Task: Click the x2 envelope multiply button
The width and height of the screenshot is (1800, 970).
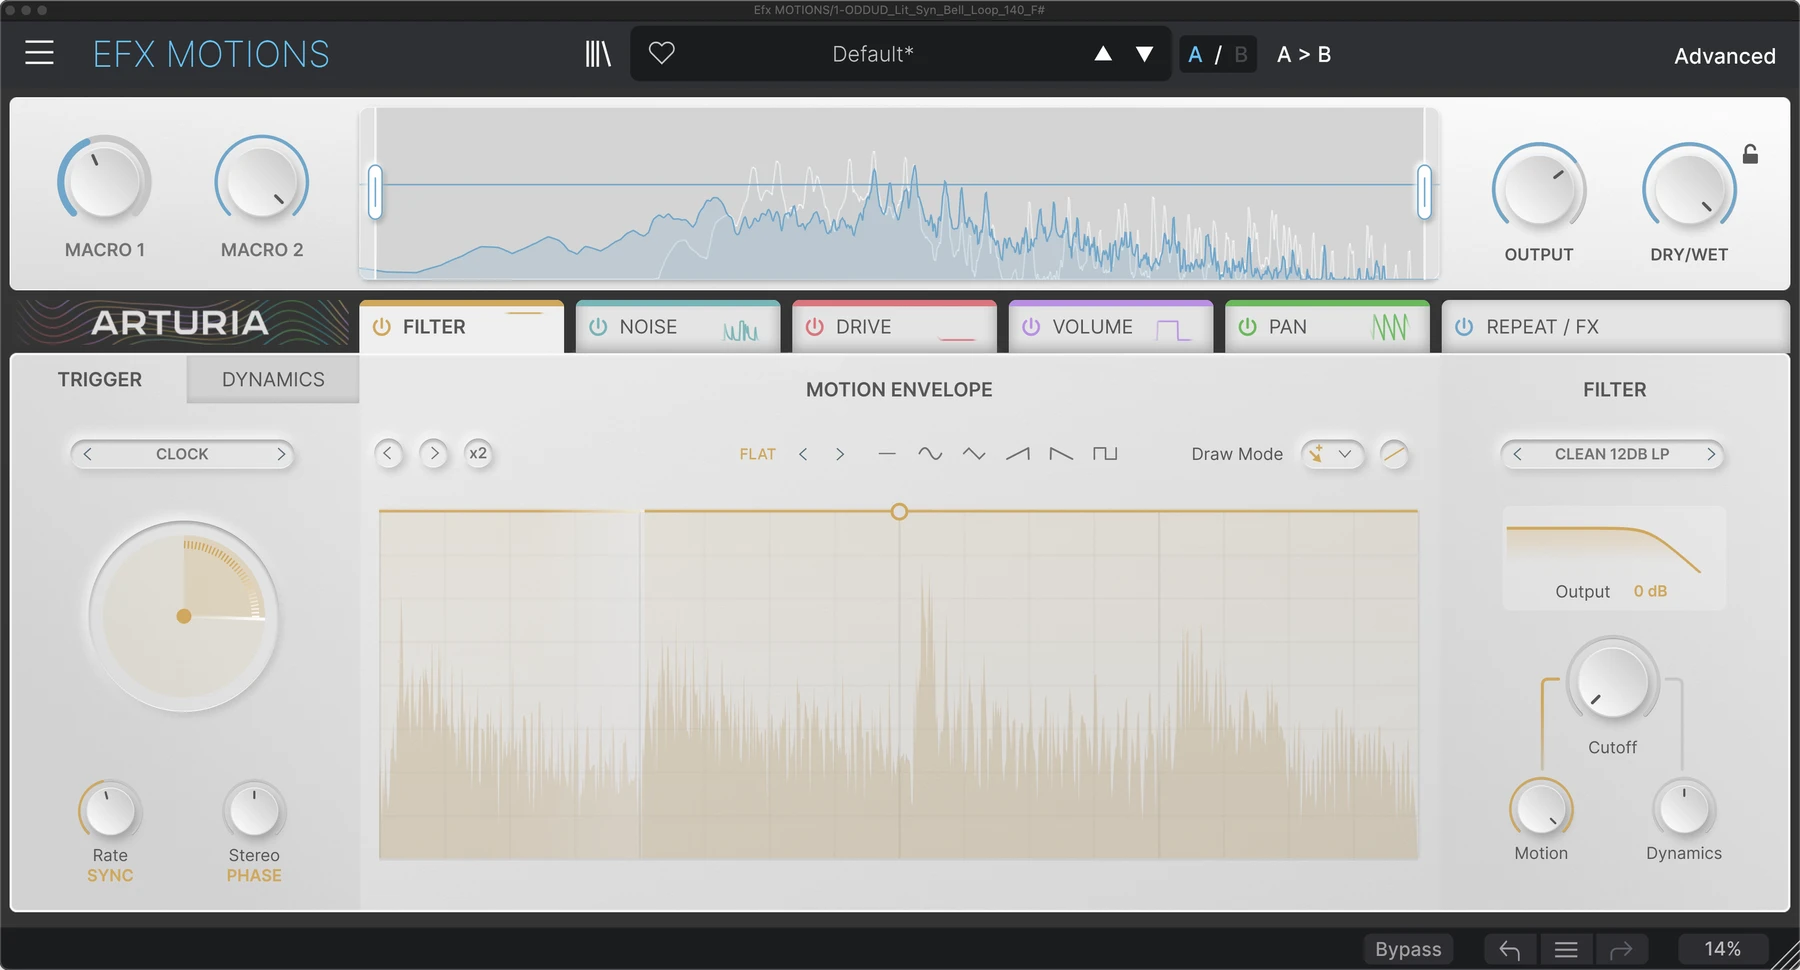Action: click(x=478, y=454)
